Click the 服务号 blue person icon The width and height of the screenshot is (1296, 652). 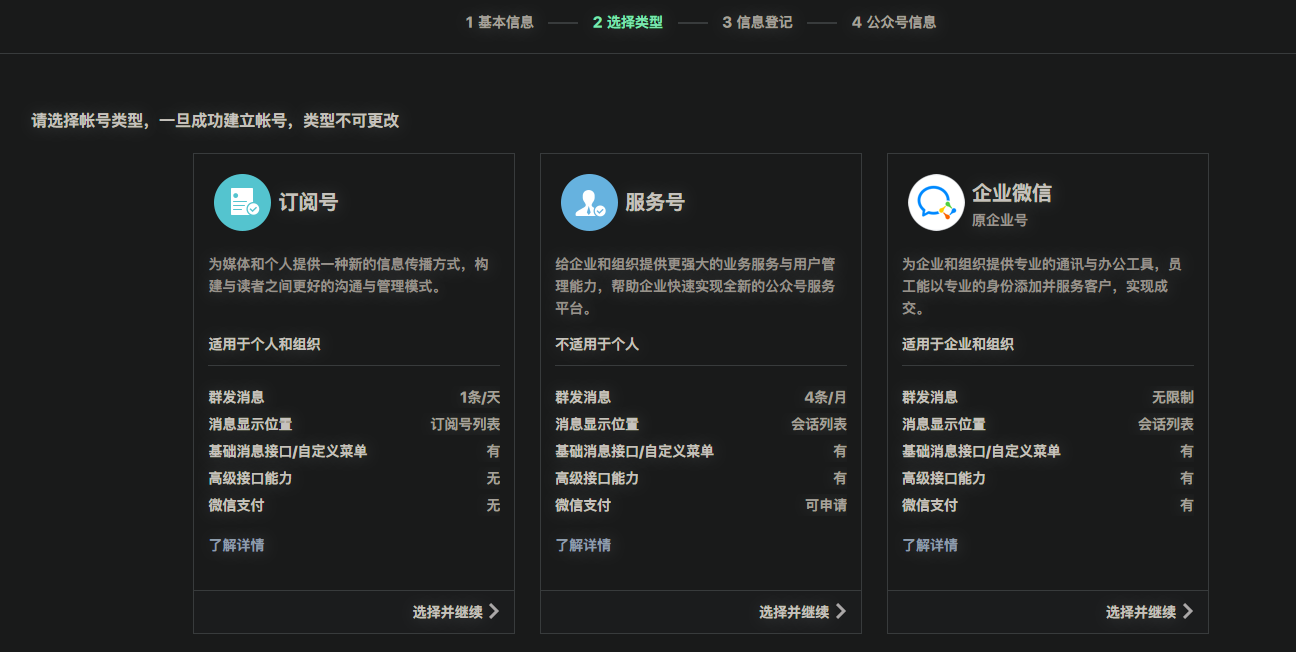click(589, 202)
